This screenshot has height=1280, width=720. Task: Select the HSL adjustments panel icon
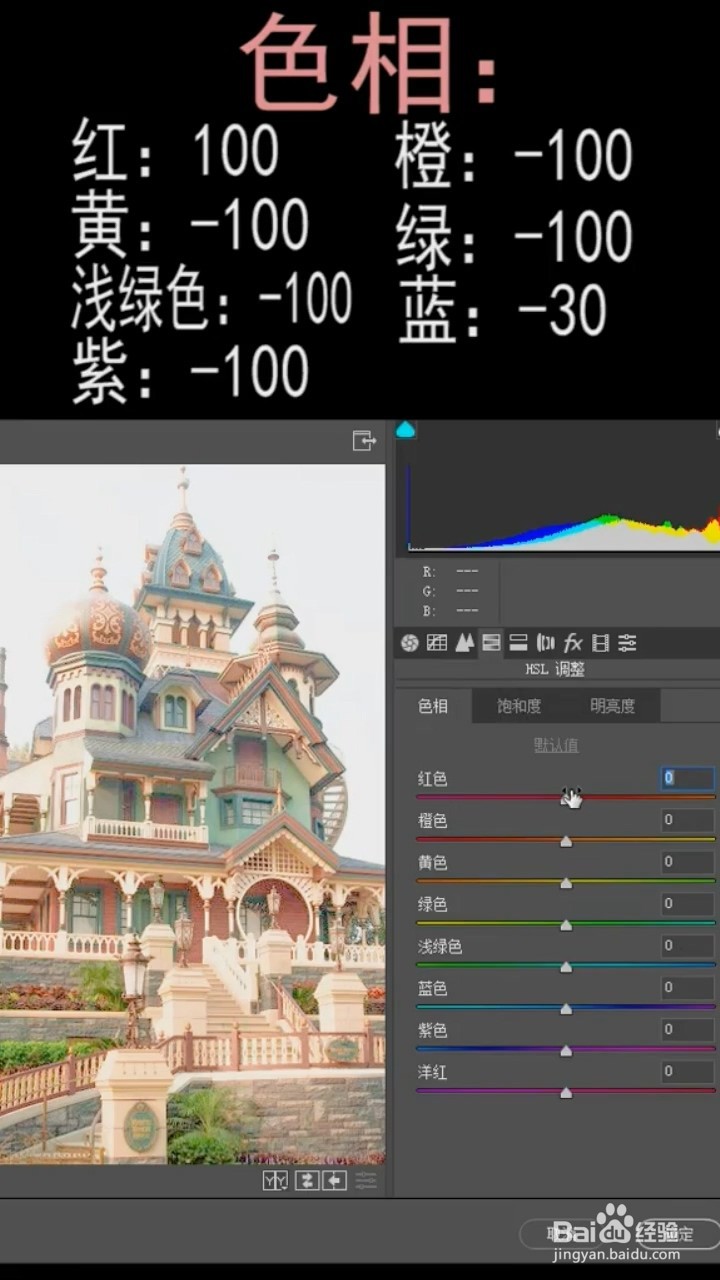[x=491, y=643]
